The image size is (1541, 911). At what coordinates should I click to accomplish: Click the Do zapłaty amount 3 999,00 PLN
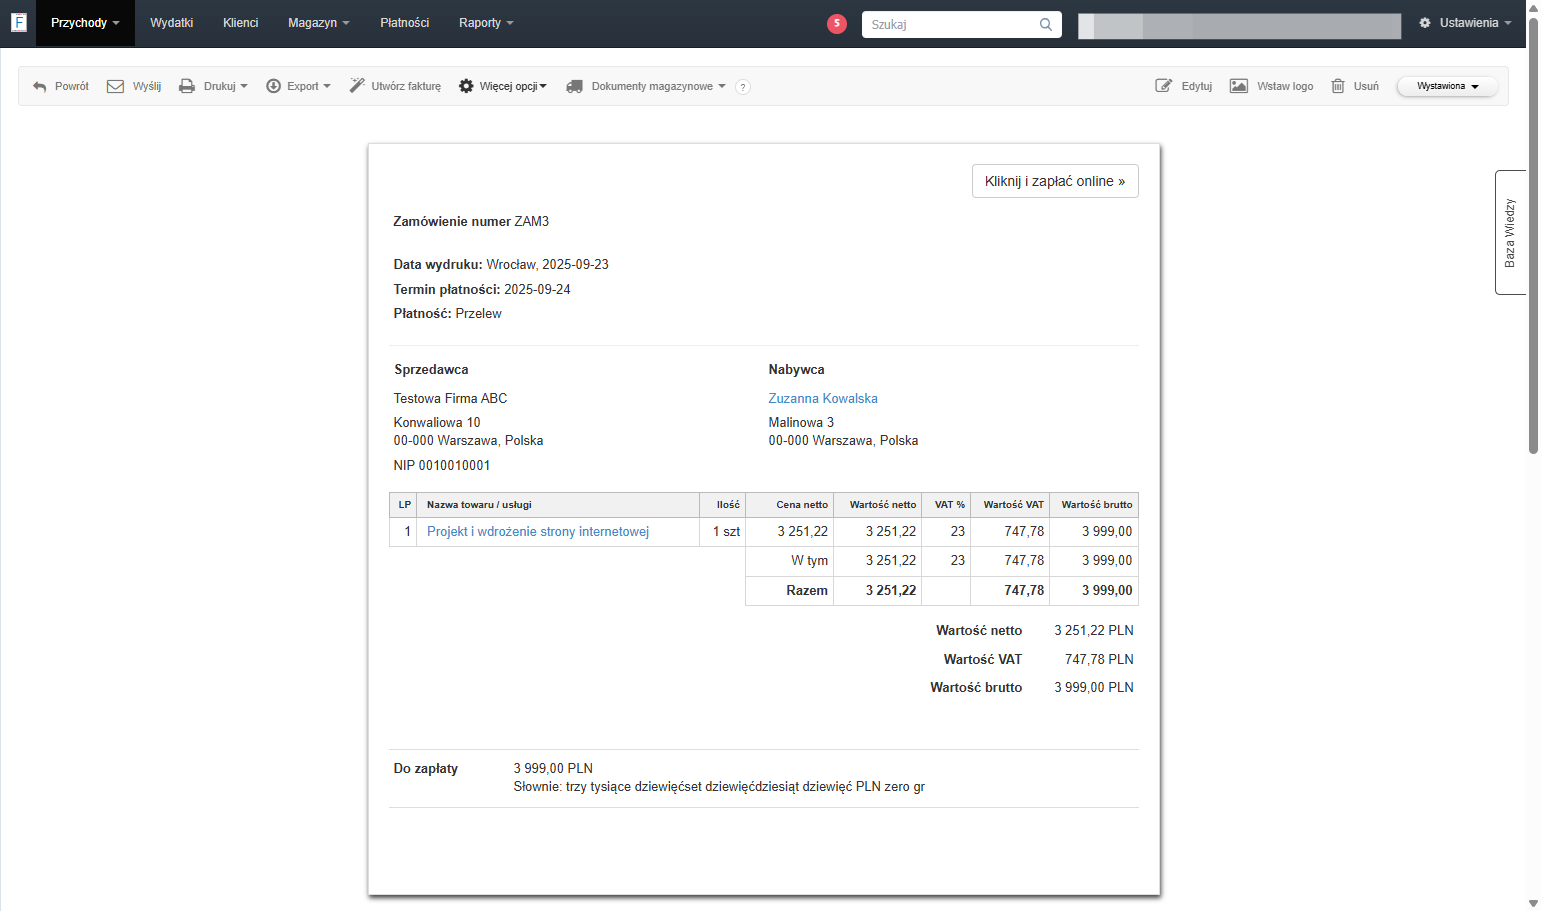tap(553, 769)
